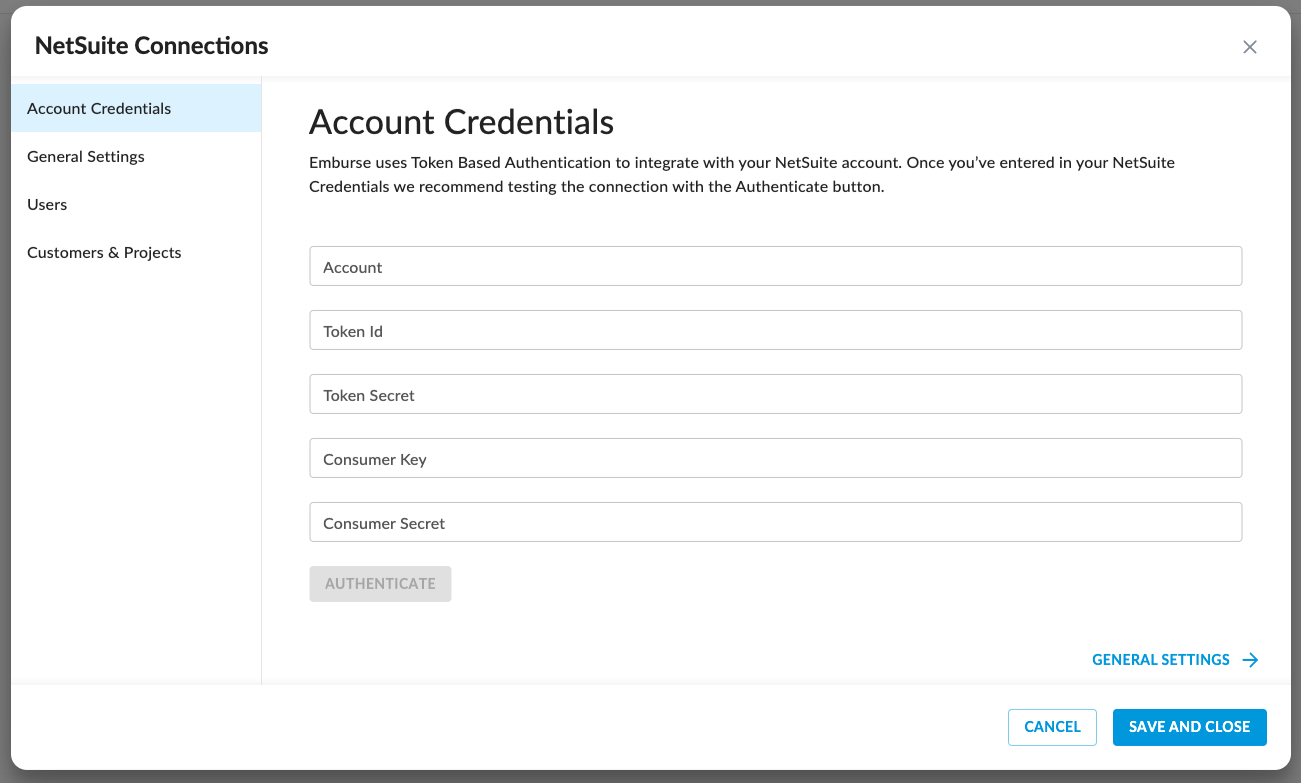Select the Token Id field

775,330
